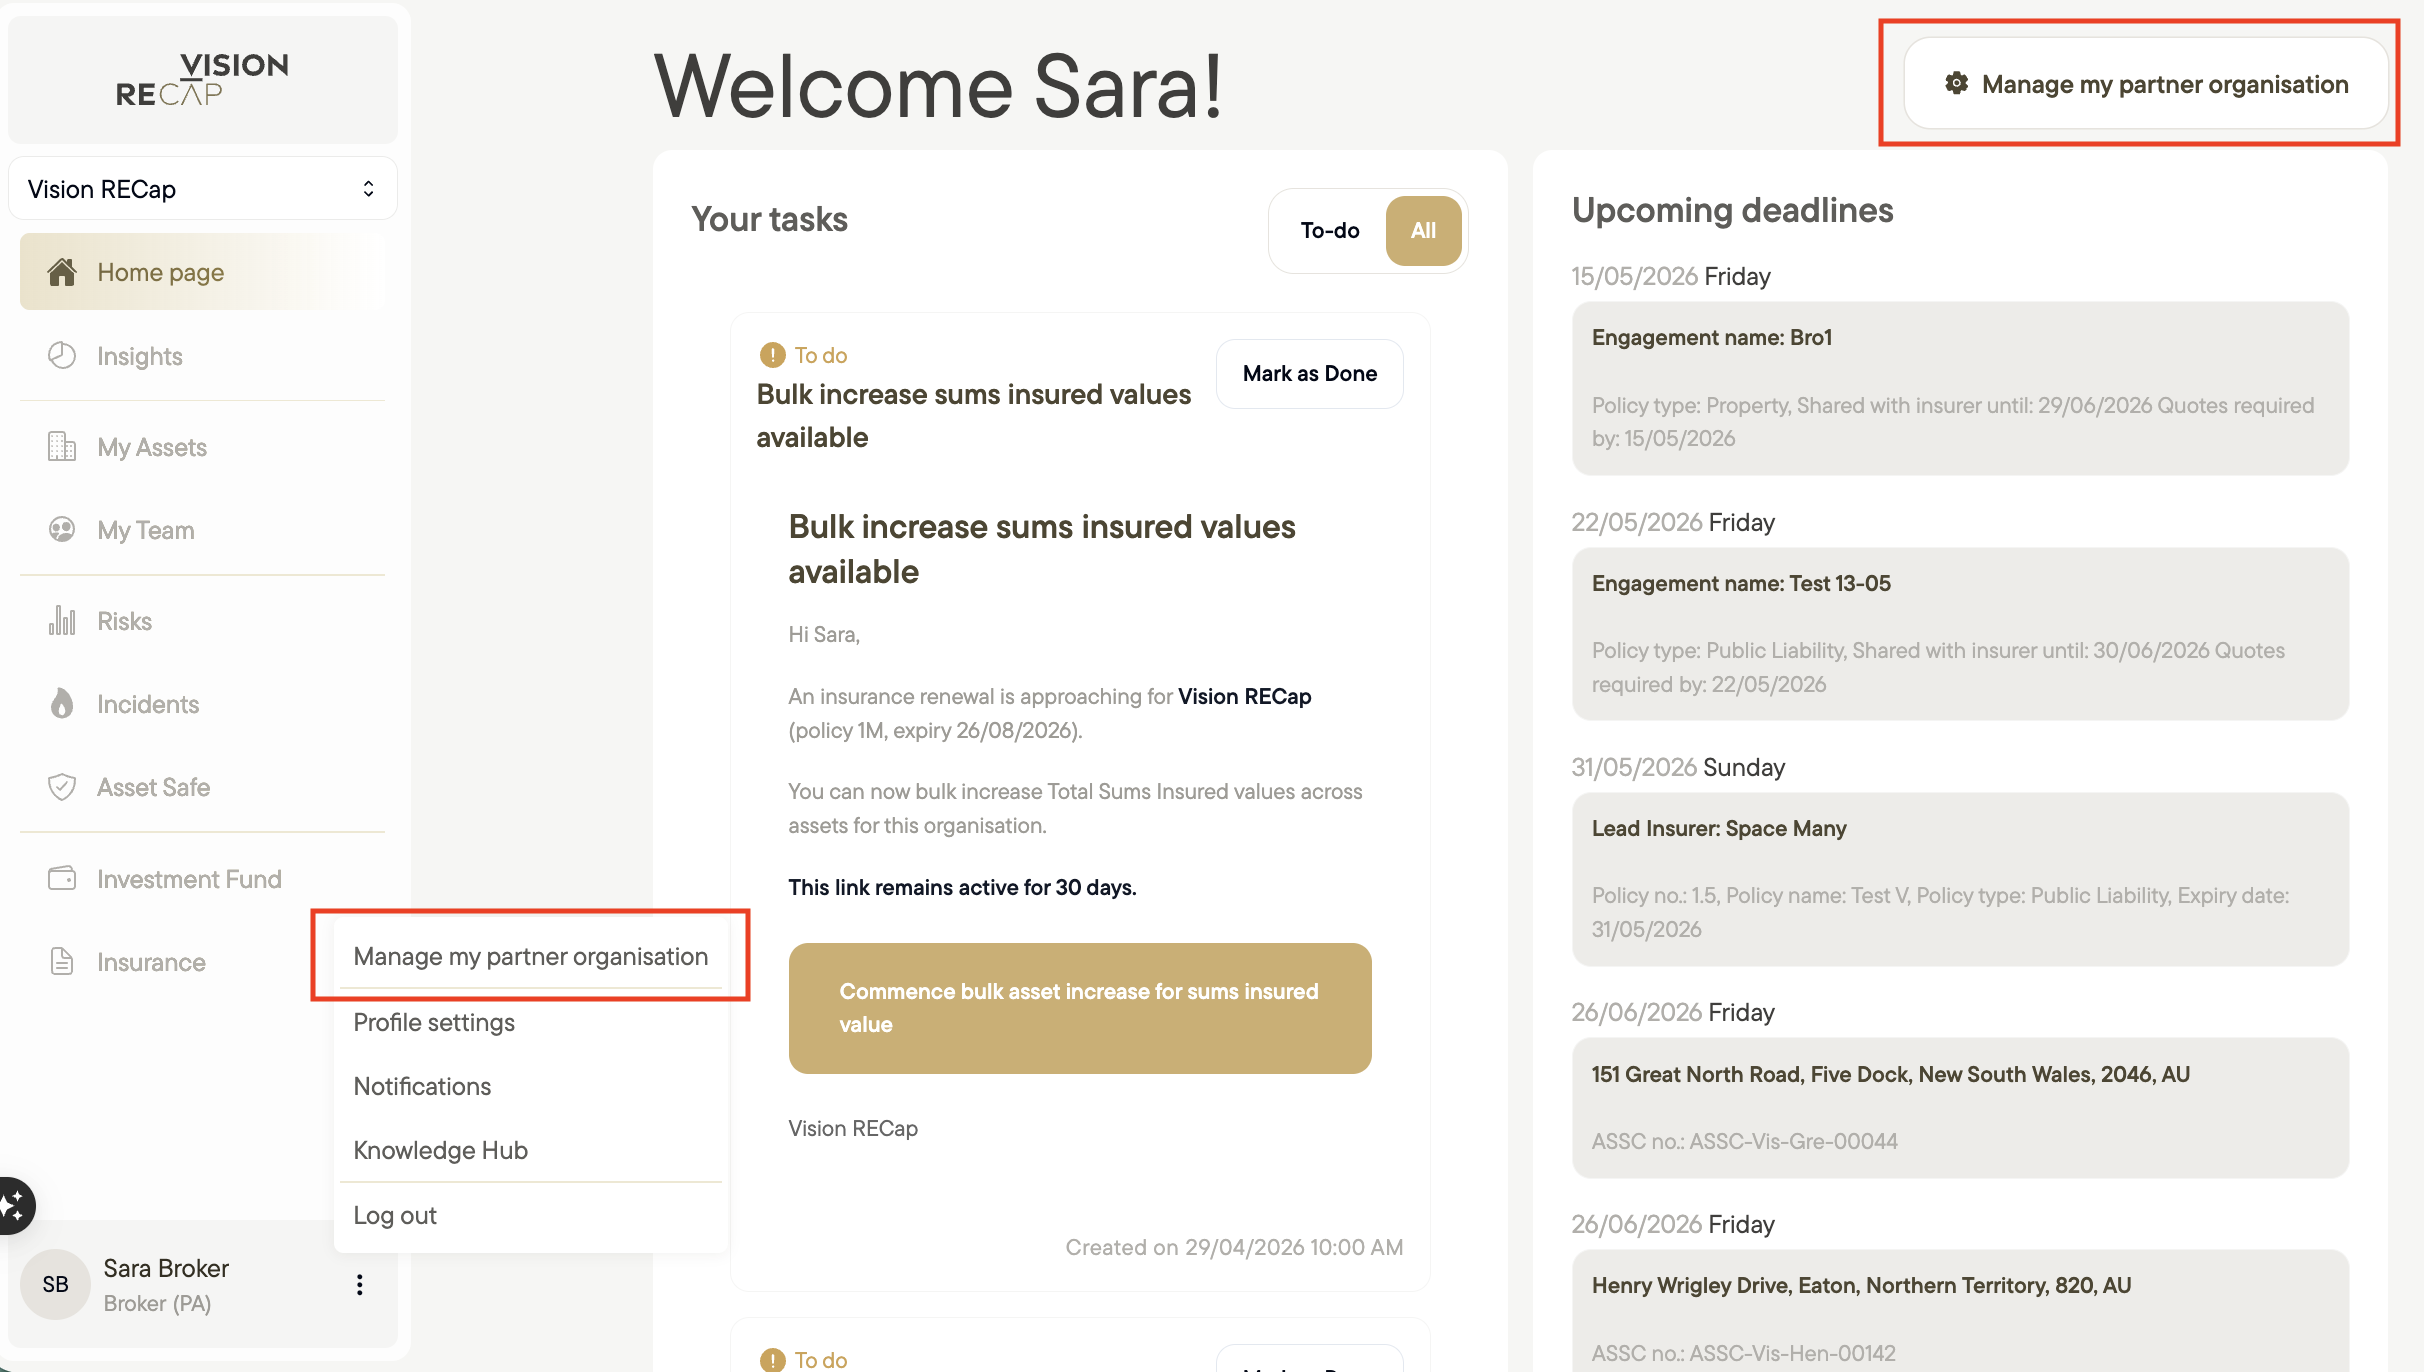
Task: Open My Assets section
Action: pos(203,447)
